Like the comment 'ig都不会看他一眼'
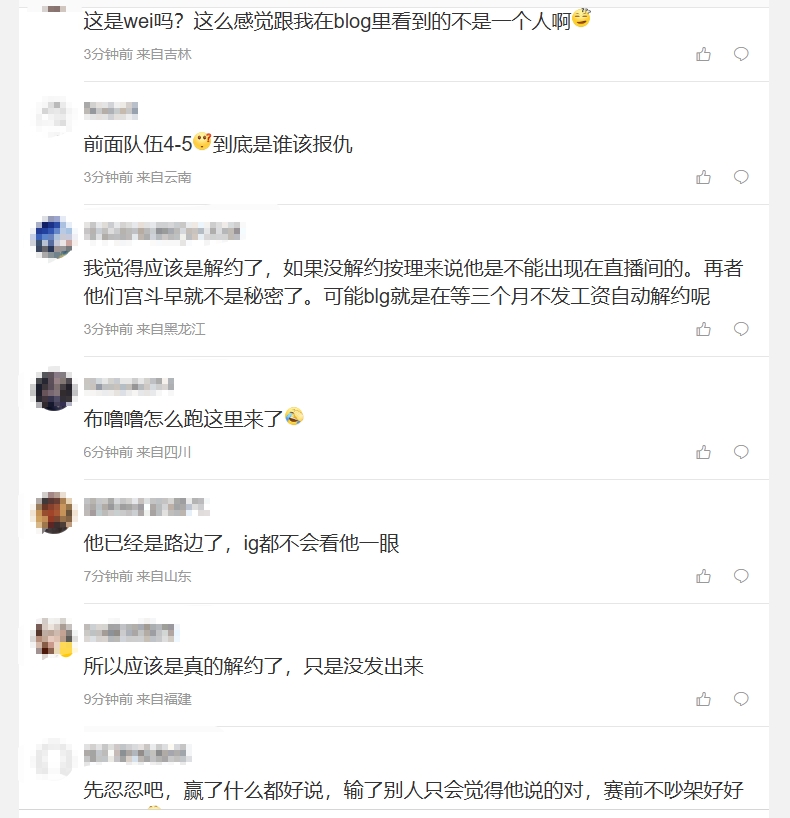The height and width of the screenshot is (818, 790). coord(703,576)
